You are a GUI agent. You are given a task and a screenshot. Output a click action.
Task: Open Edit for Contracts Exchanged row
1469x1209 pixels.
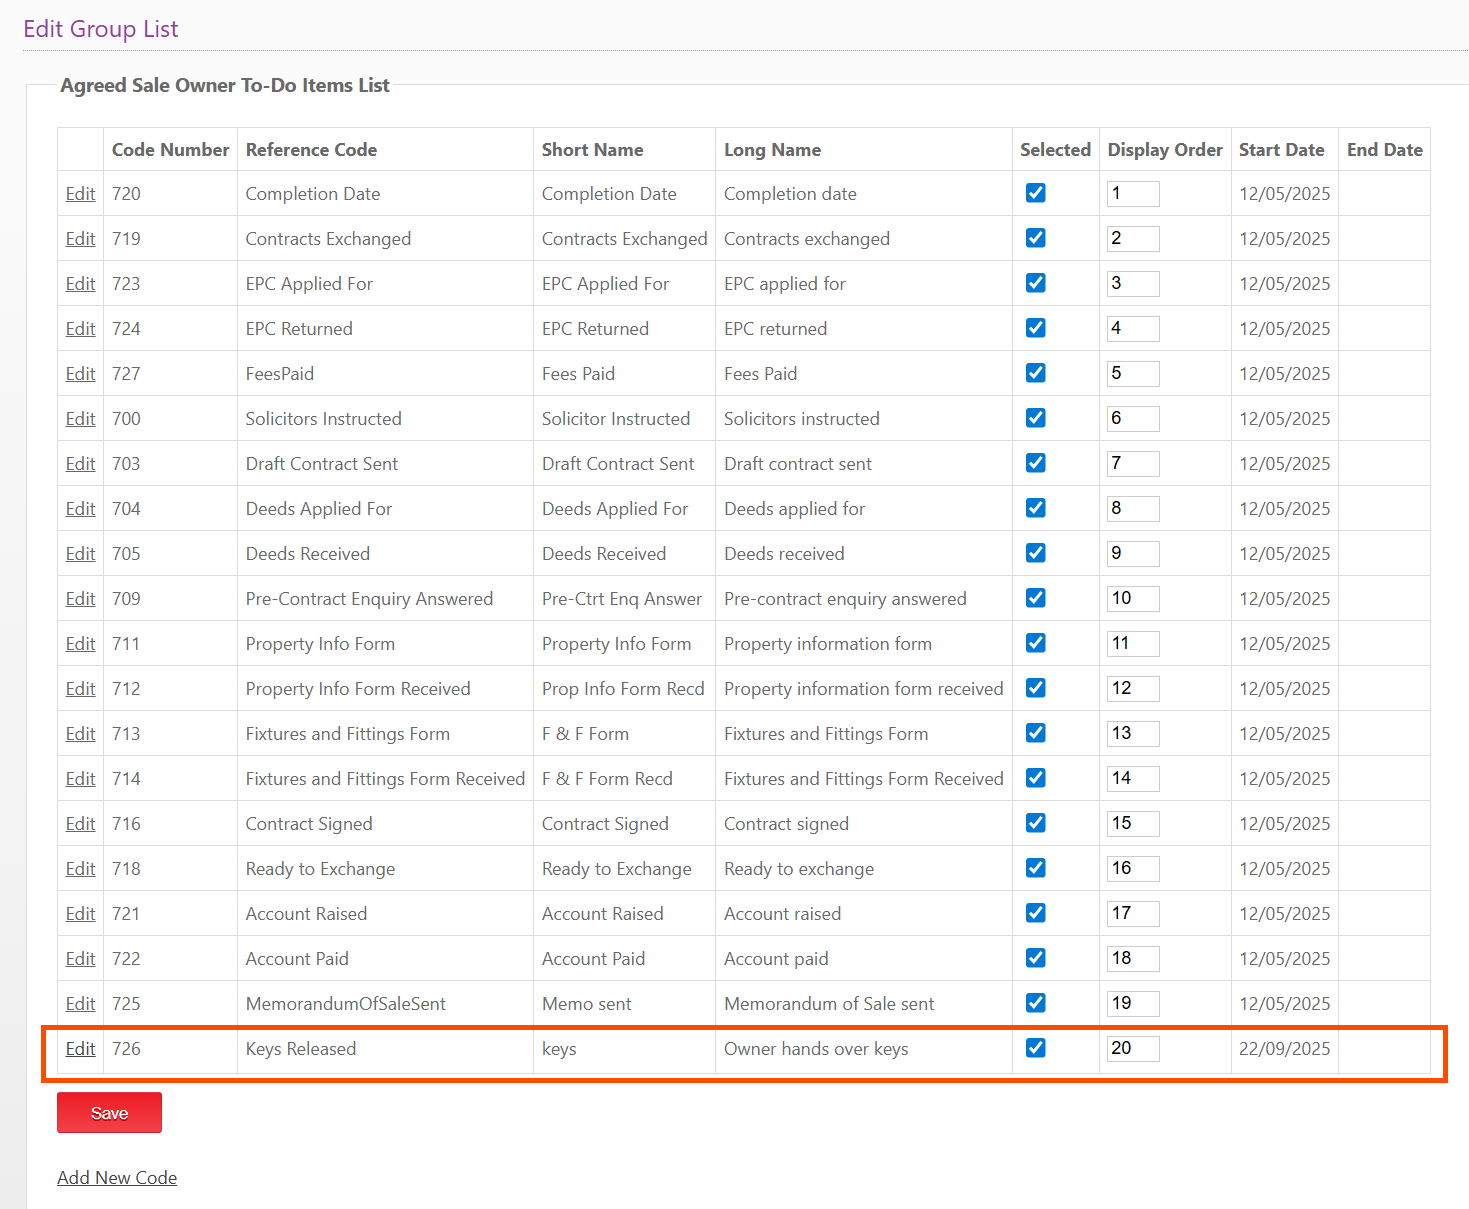(80, 239)
